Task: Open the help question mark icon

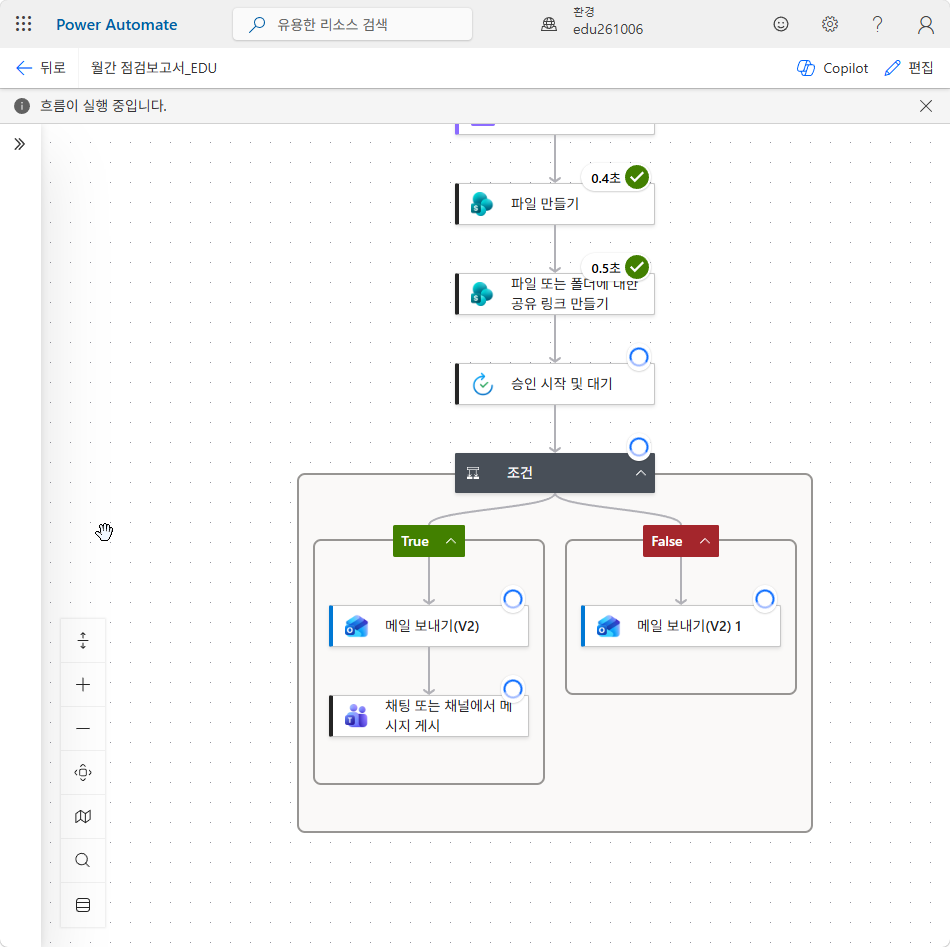Action: (x=877, y=24)
